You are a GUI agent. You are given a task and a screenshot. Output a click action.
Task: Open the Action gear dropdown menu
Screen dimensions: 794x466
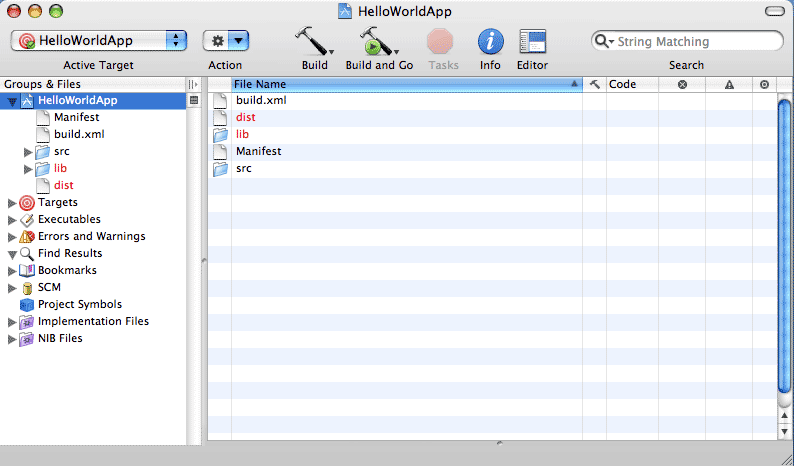(226, 41)
